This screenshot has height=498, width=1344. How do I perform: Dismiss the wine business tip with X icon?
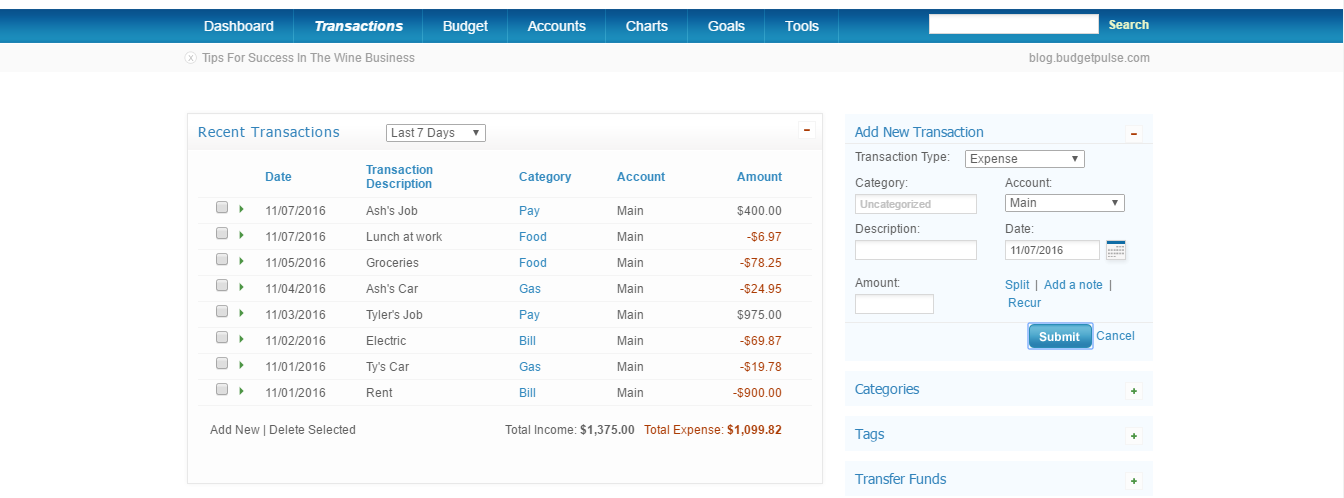[x=191, y=58]
